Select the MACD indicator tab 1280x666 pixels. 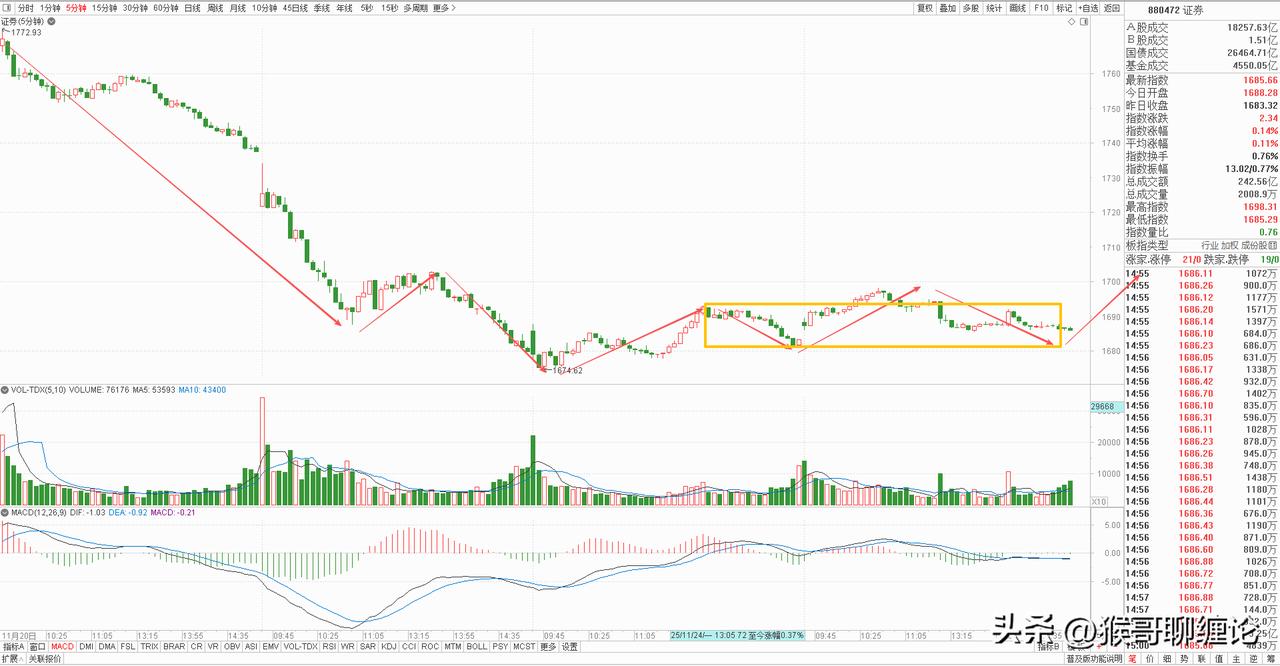(63, 646)
